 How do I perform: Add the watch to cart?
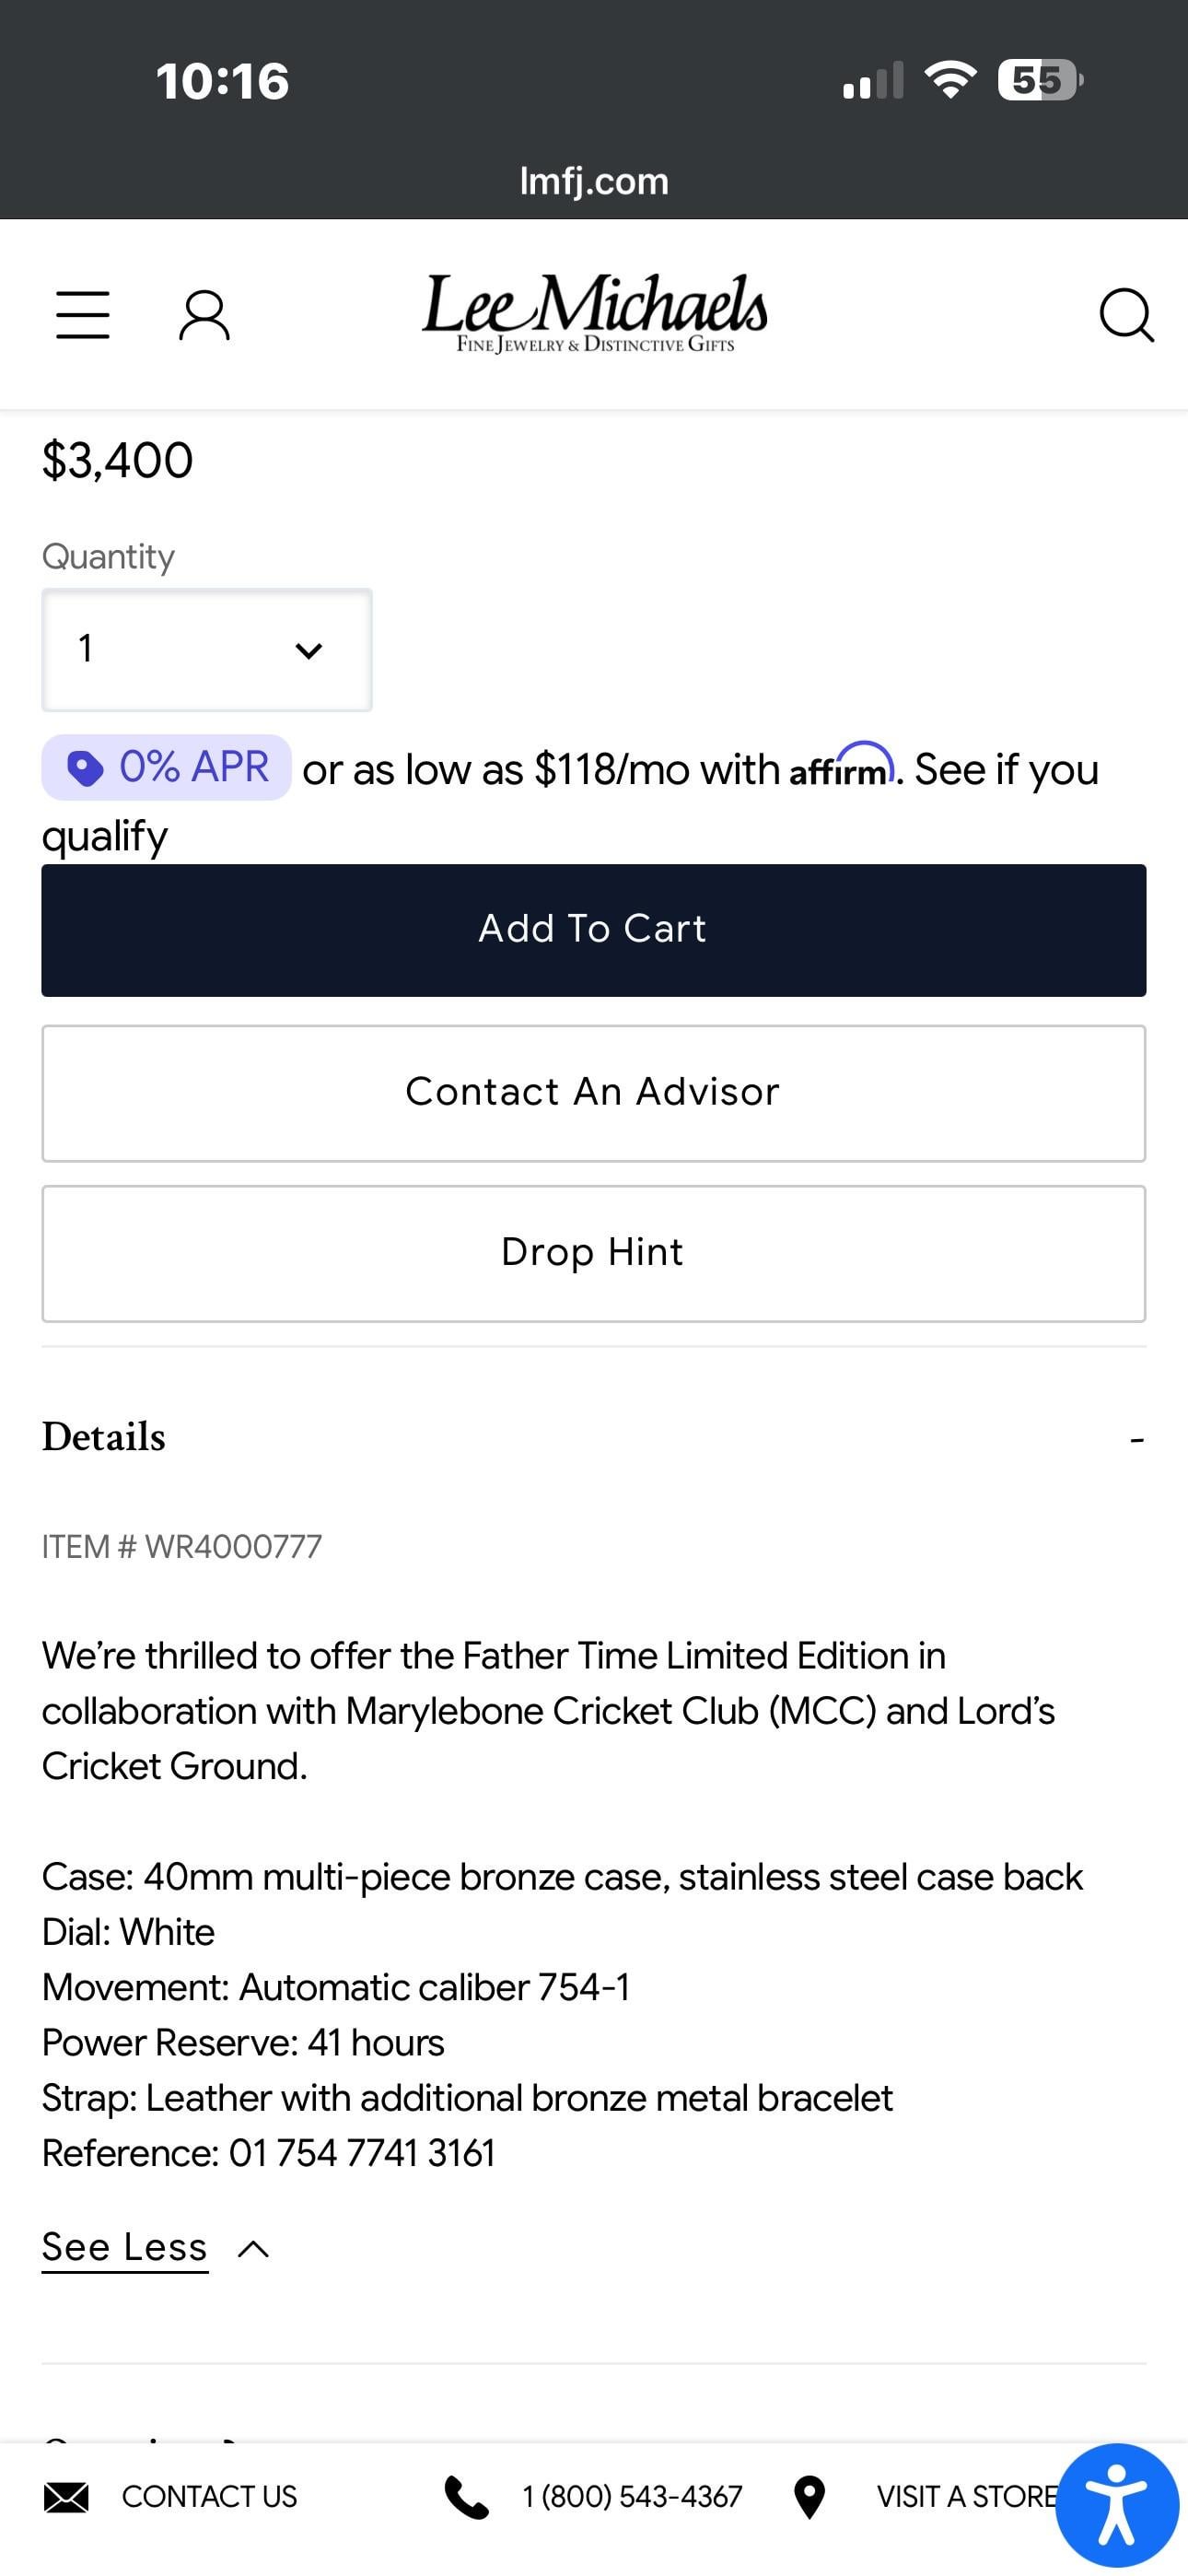tap(594, 930)
